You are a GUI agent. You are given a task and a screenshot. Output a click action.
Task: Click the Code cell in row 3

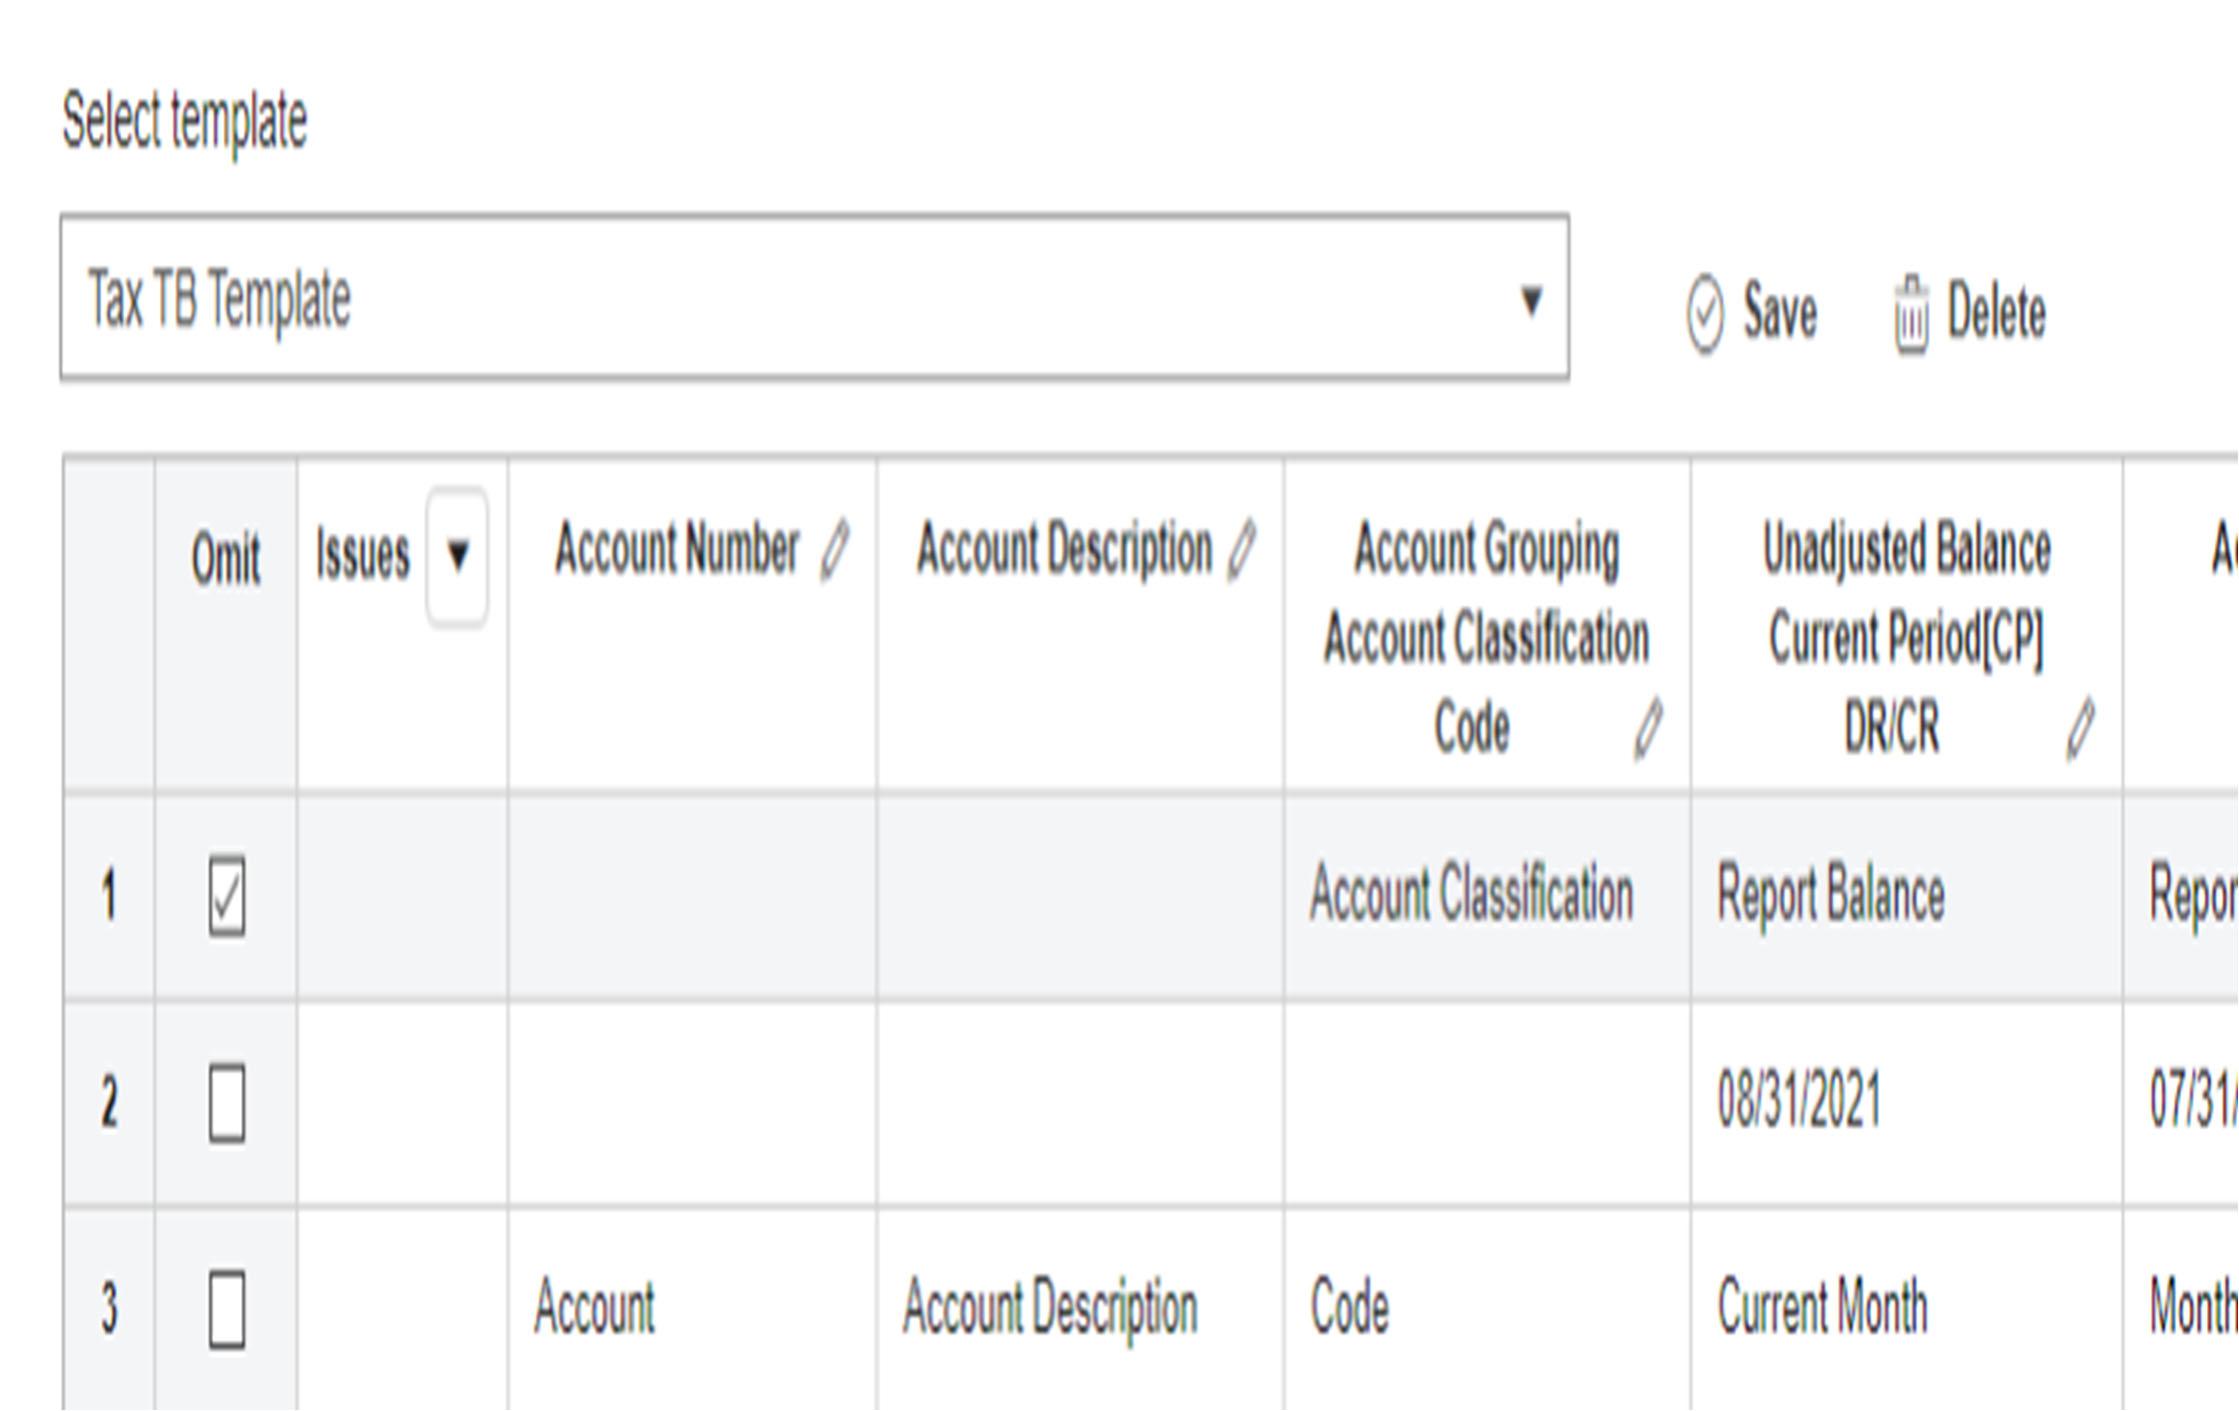1350,1308
